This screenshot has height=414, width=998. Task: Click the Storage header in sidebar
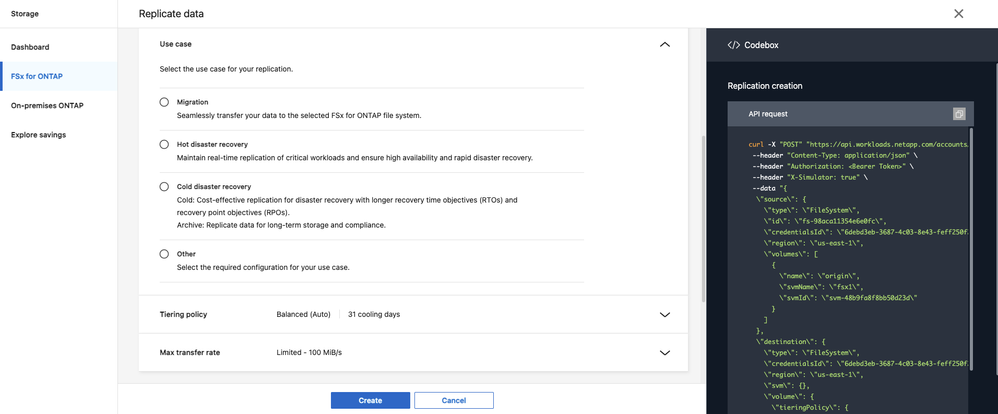coord(25,14)
